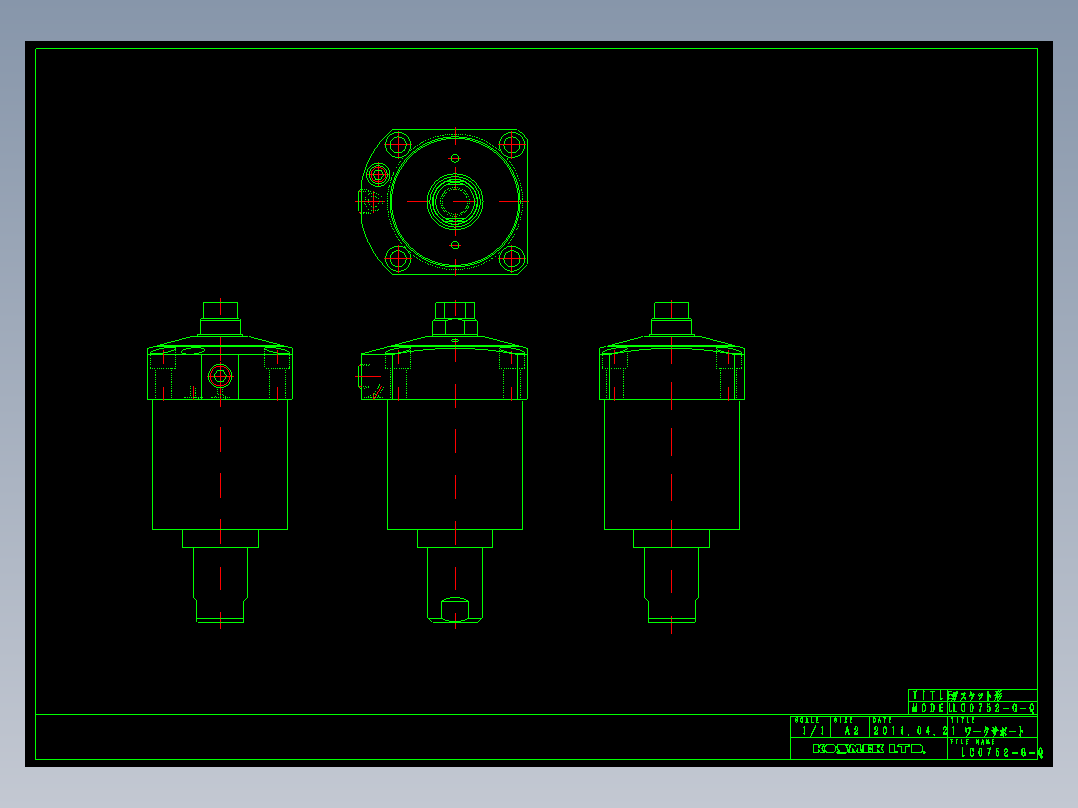This screenshot has height=808, width=1078.
Task: Select the file name text LC0752-G-Q
Action: click(1002, 753)
